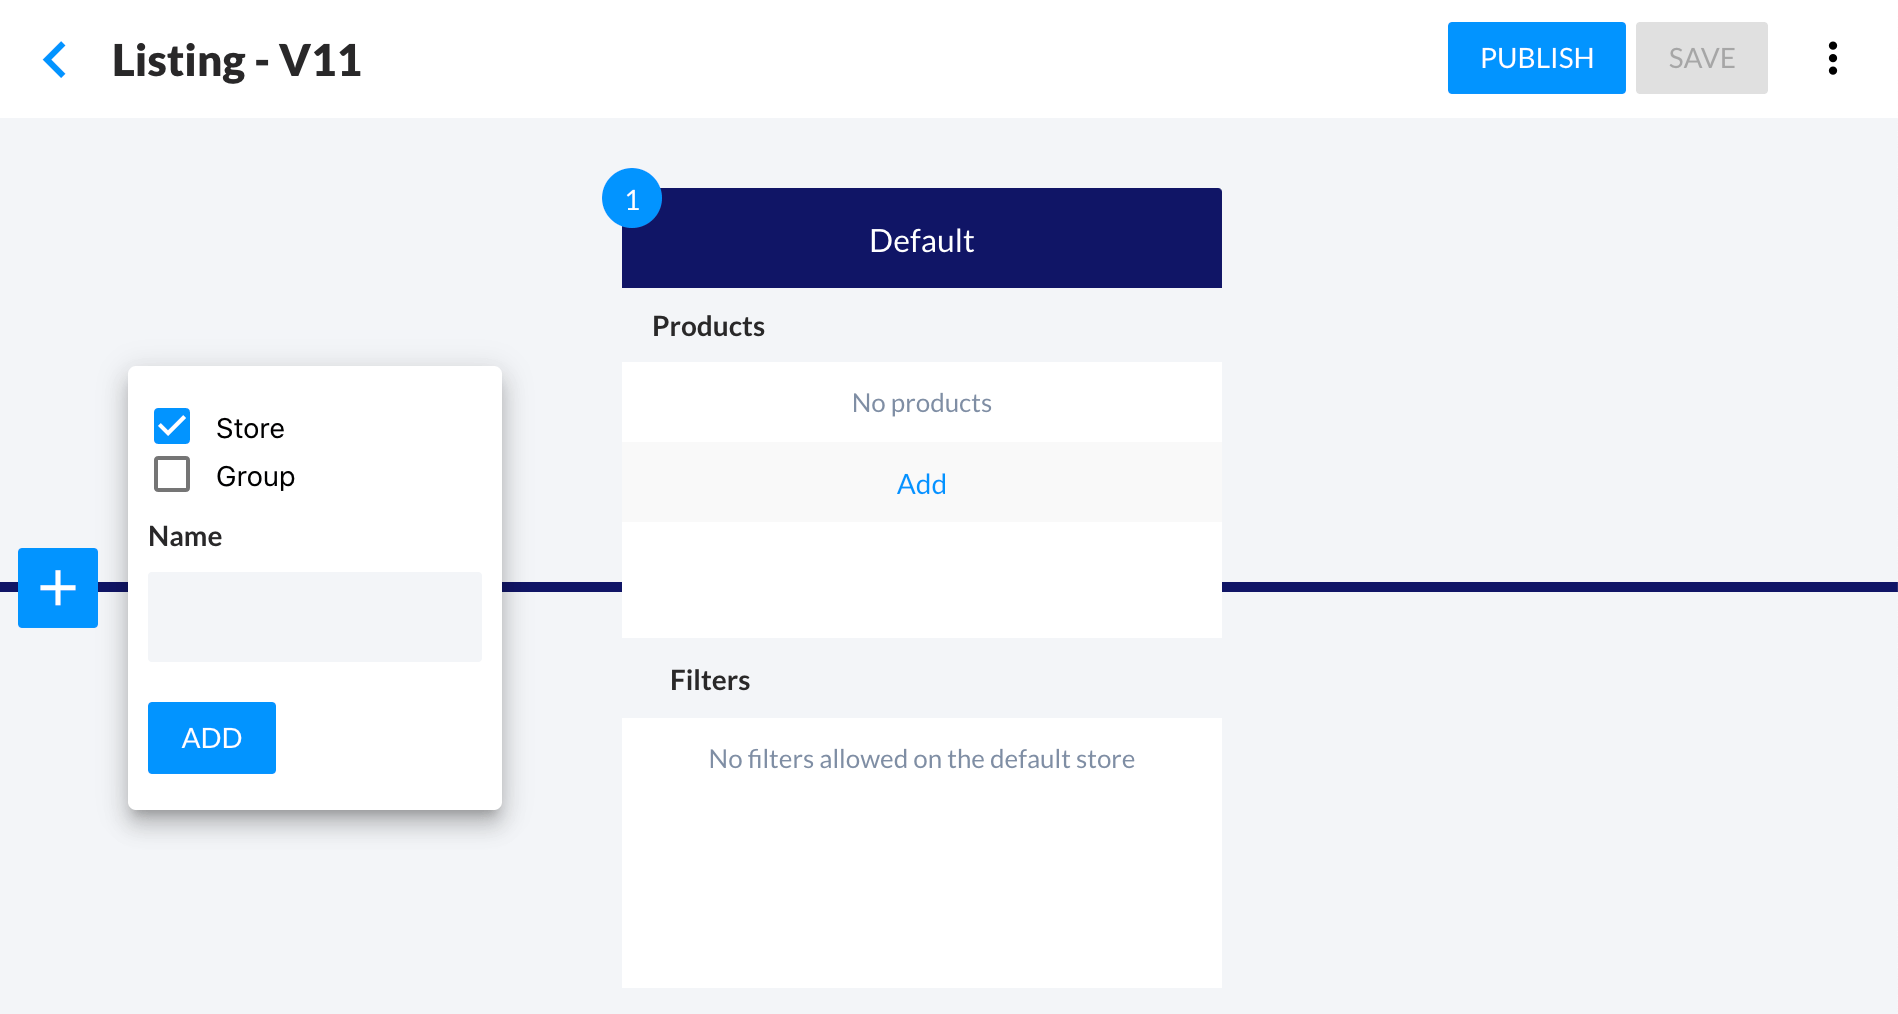Enable the Group checkbox
This screenshot has height=1014, width=1898.
click(x=172, y=475)
